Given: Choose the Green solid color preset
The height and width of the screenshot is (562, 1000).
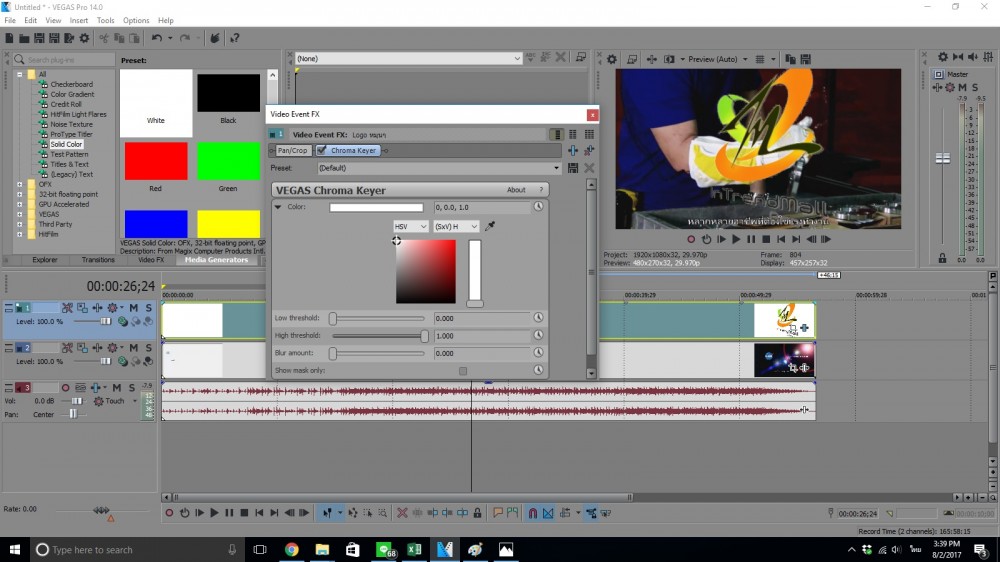Looking at the screenshot, I should click(x=228, y=161).
